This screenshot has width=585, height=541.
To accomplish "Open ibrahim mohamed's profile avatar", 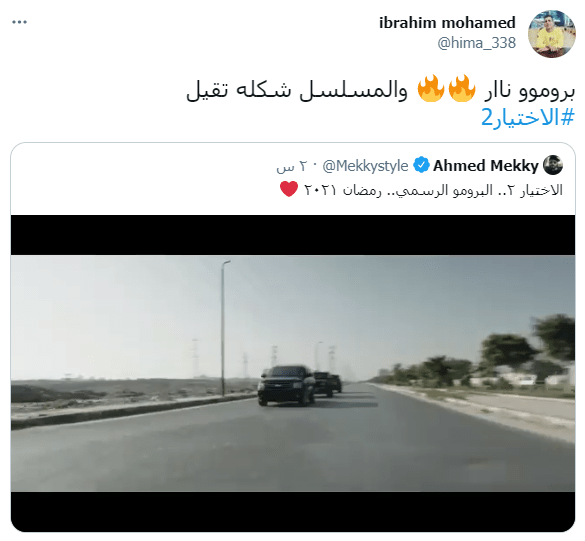I will [x=552, y=34].
